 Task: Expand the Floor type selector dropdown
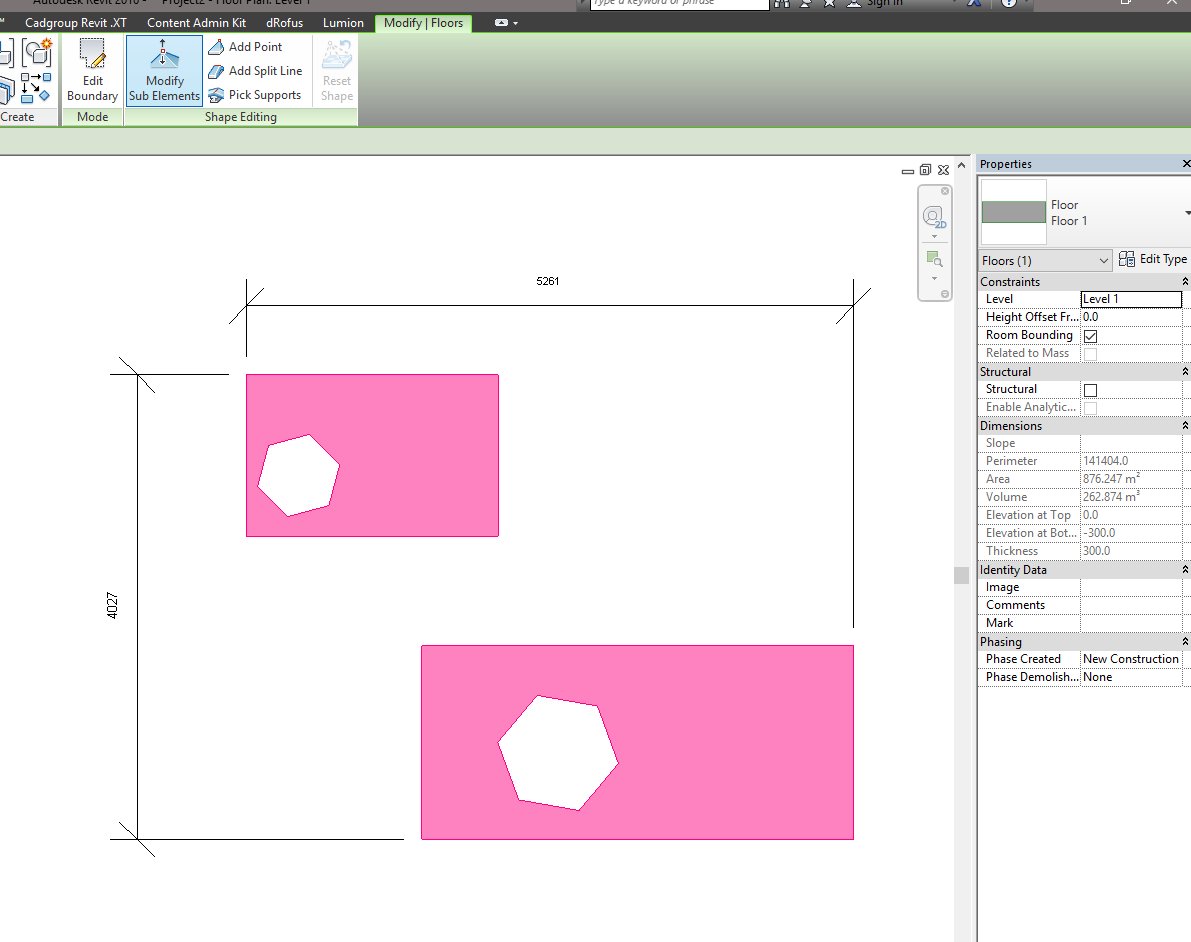1186,213
